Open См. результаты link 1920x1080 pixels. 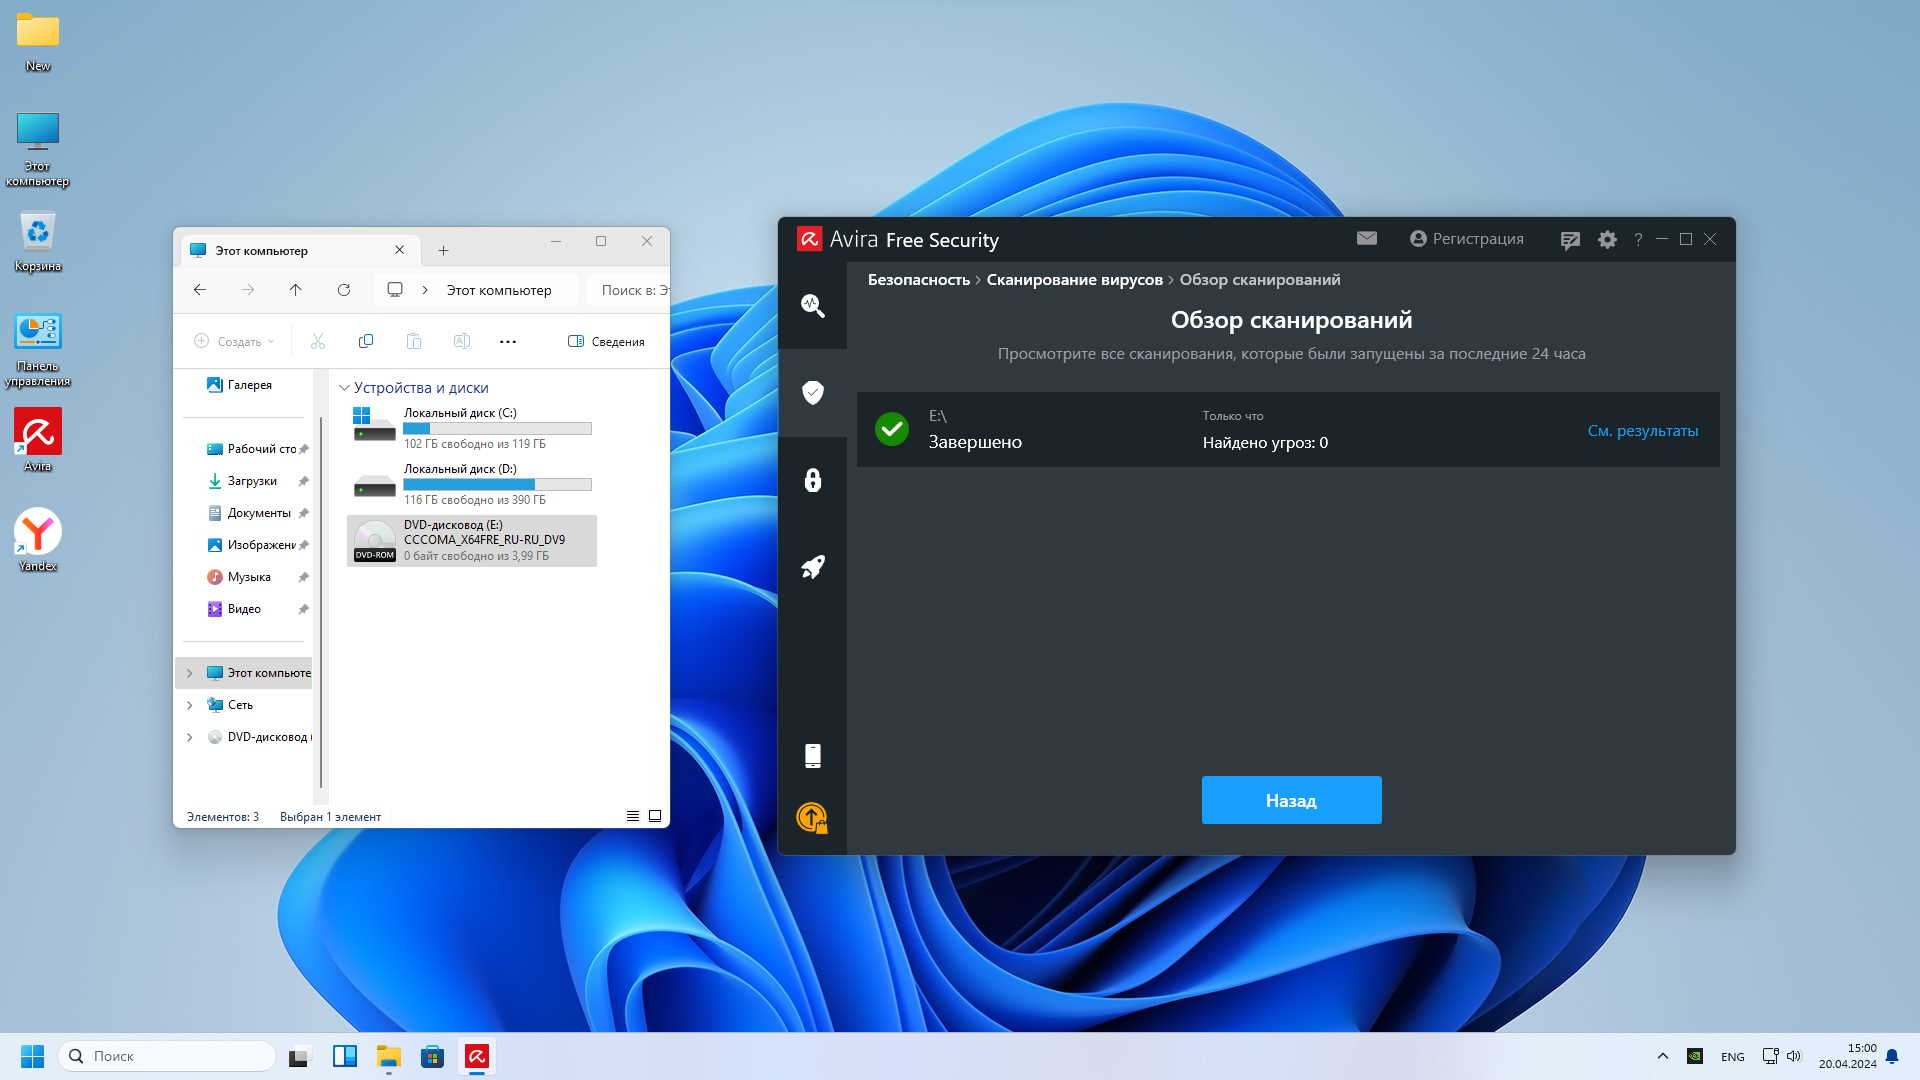pos(1642,431)
